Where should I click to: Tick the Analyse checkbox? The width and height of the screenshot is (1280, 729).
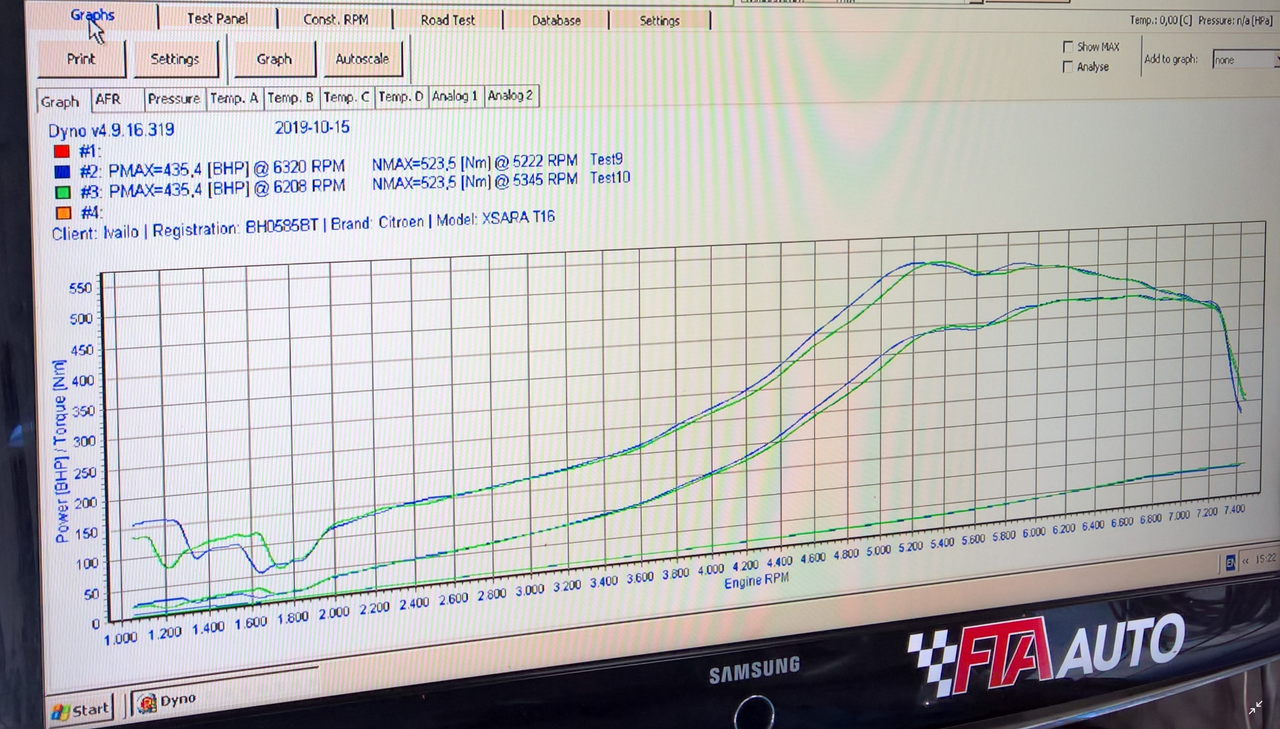pos(1068,67)
